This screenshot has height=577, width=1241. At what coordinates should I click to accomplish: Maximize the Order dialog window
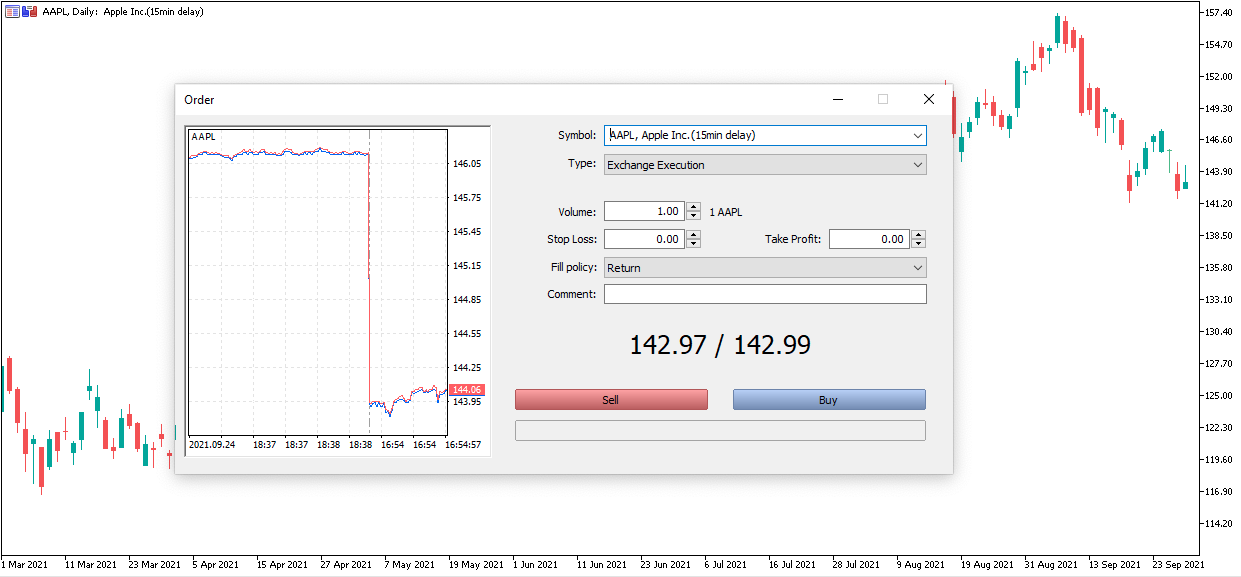point(883,99)
